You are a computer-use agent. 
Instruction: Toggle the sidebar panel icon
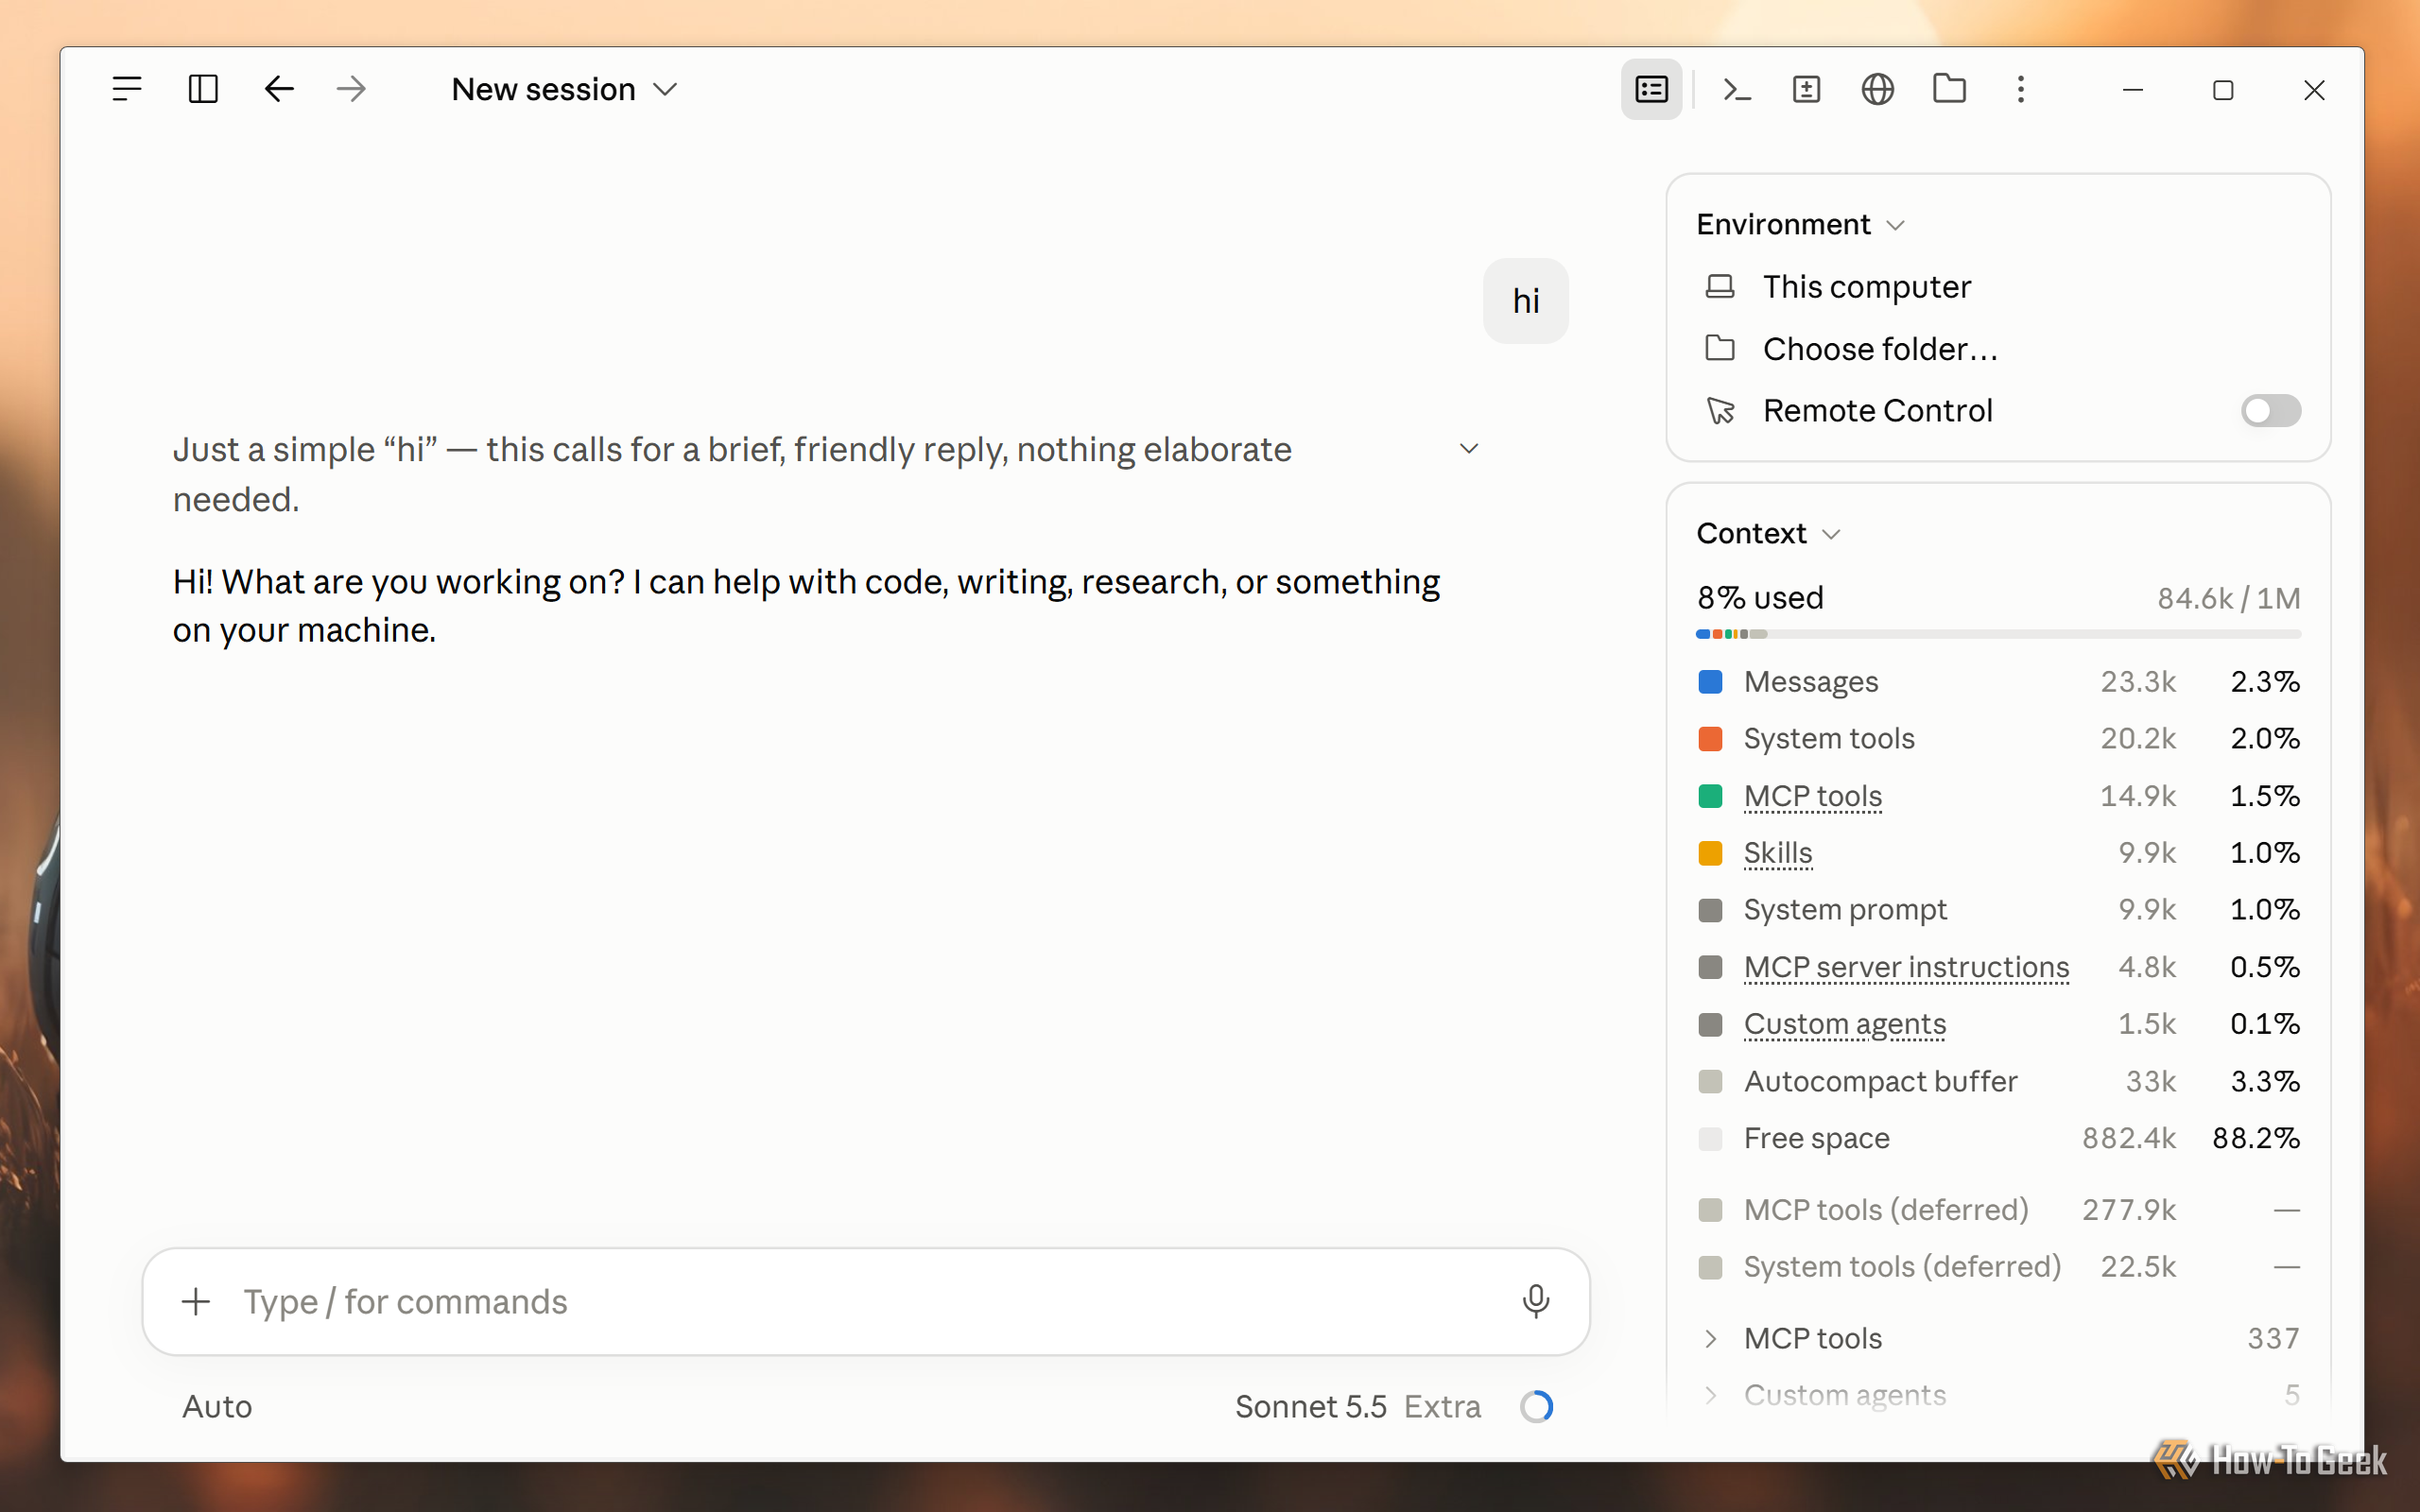[203, 89]
